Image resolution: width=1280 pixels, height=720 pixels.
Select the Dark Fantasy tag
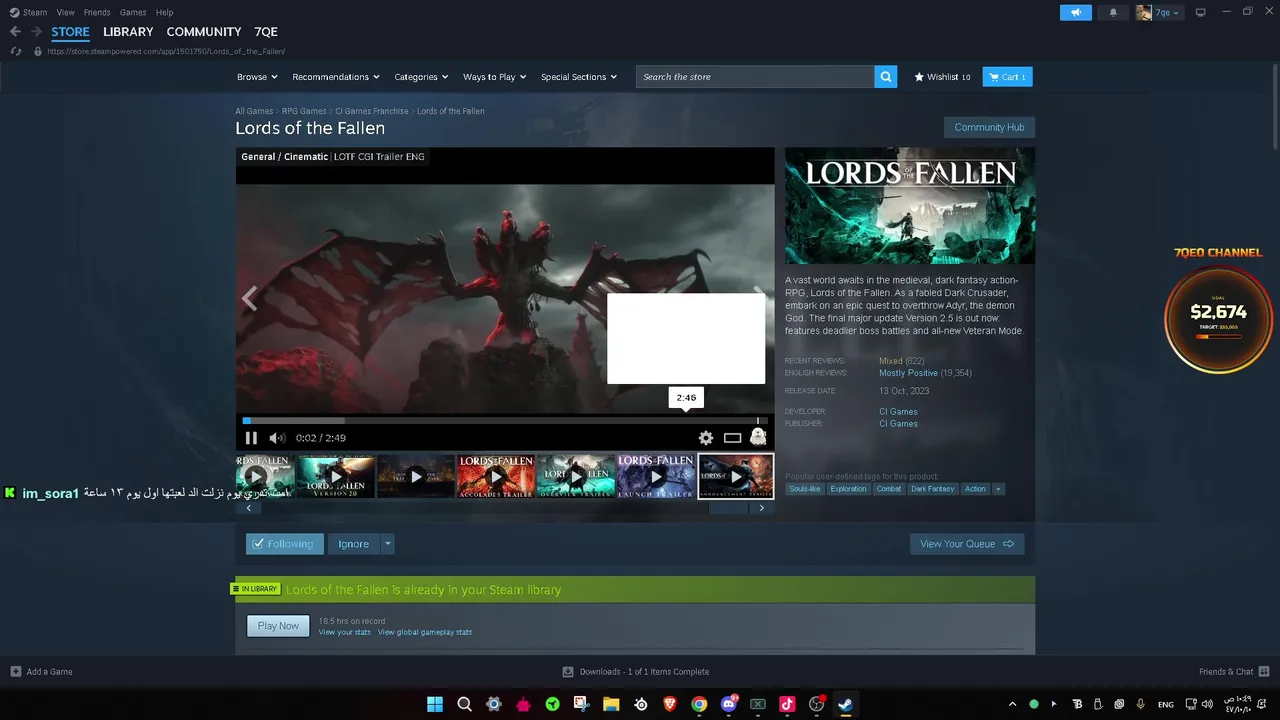[x=932, y=489]
